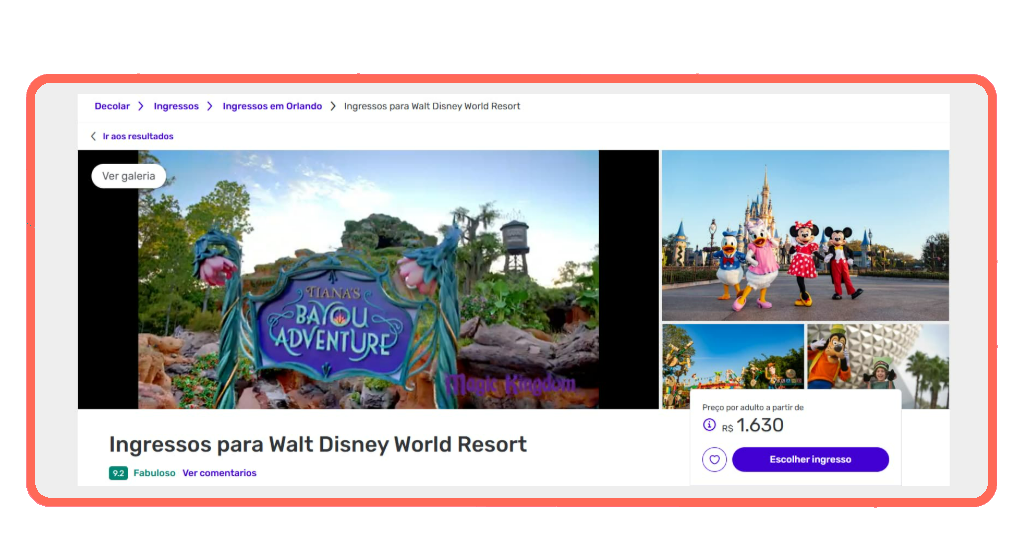
Task: Click the 9.2 rating badge
Action: [x=118, y=473]
